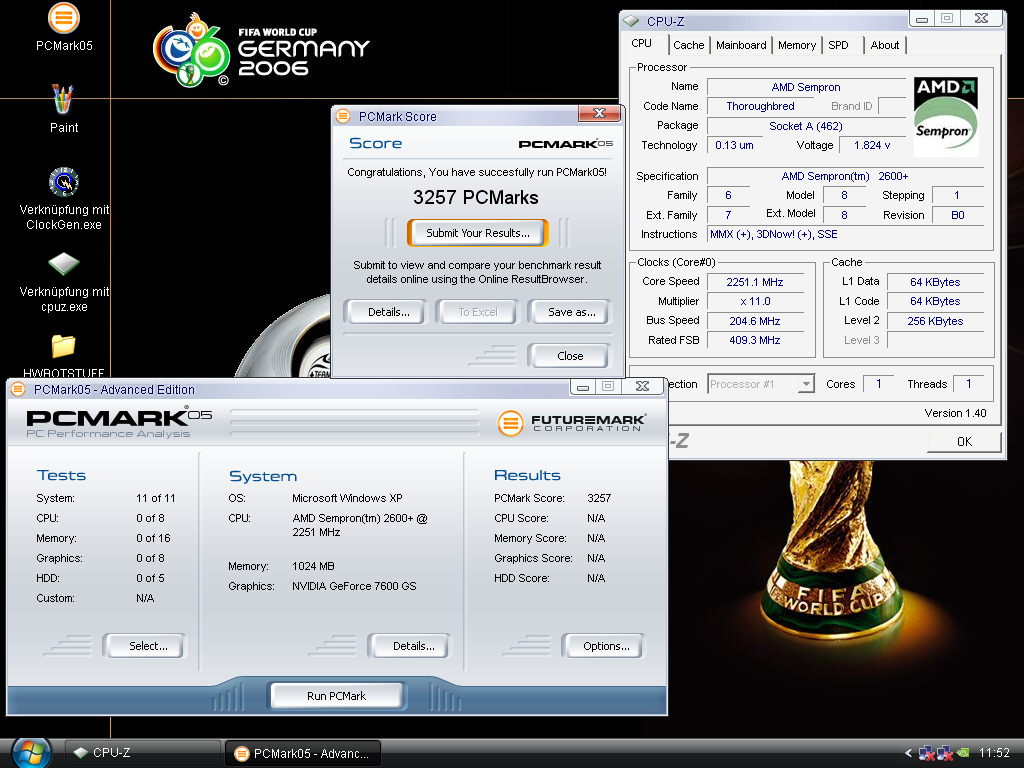The image size is (1024, 768).
Task: Click the Core Speed value 2251.1 MHz
Action: (x=754, y=282)
